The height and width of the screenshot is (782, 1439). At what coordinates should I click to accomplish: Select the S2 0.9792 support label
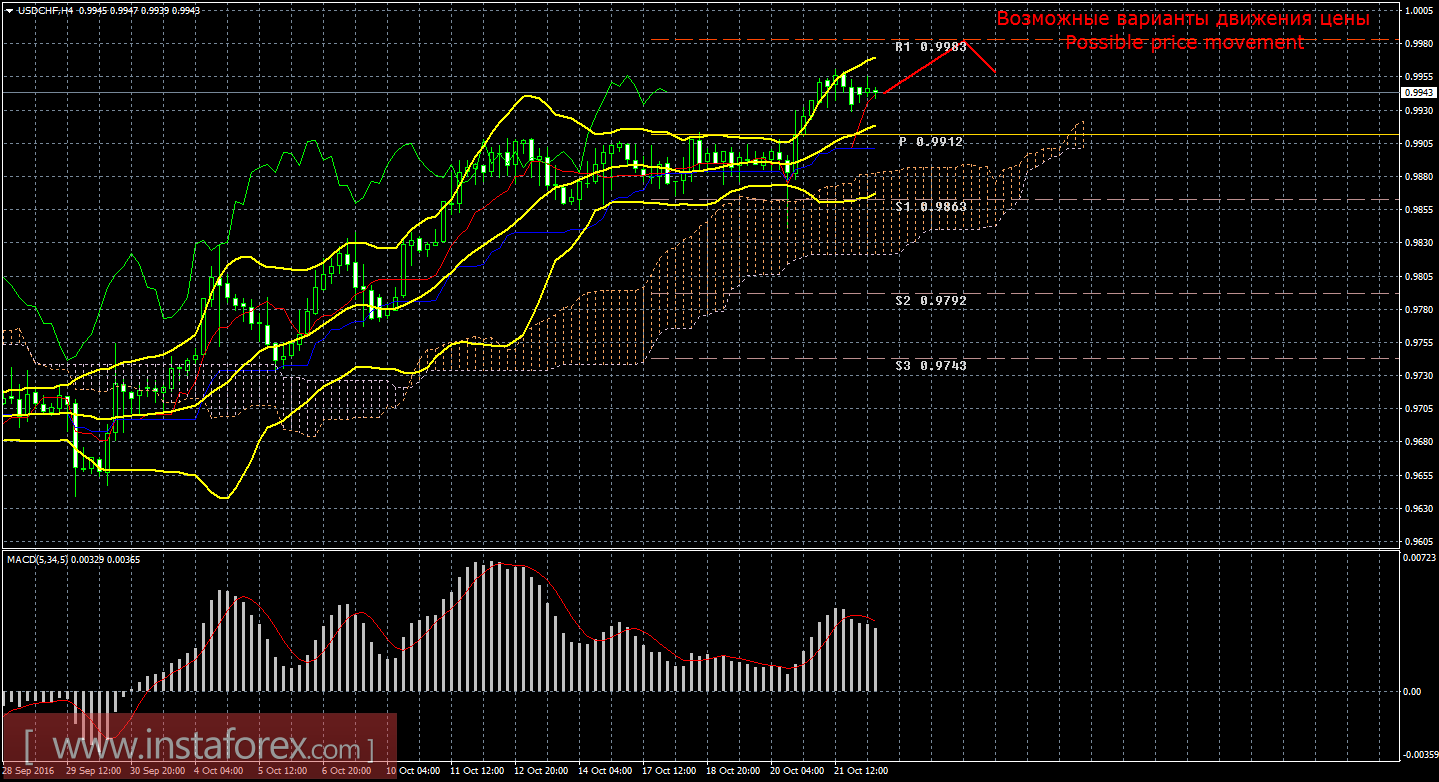pyautogui.click(x=930, y=300)
